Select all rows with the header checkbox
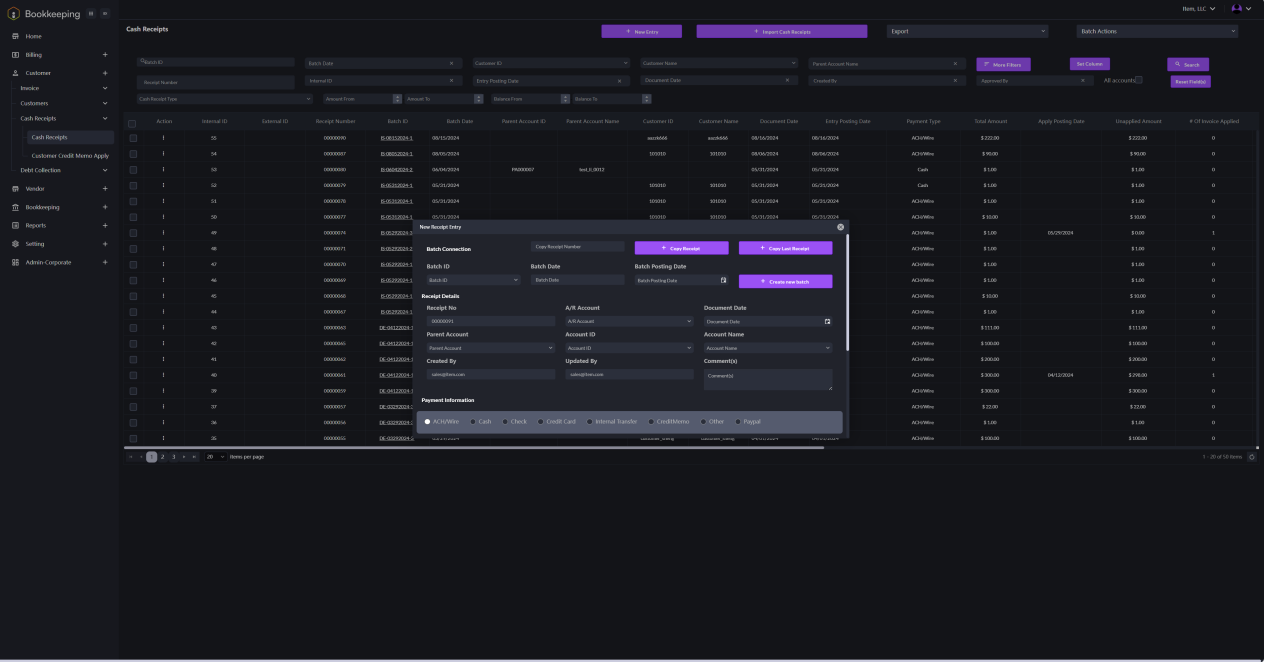 pos(131,121)
